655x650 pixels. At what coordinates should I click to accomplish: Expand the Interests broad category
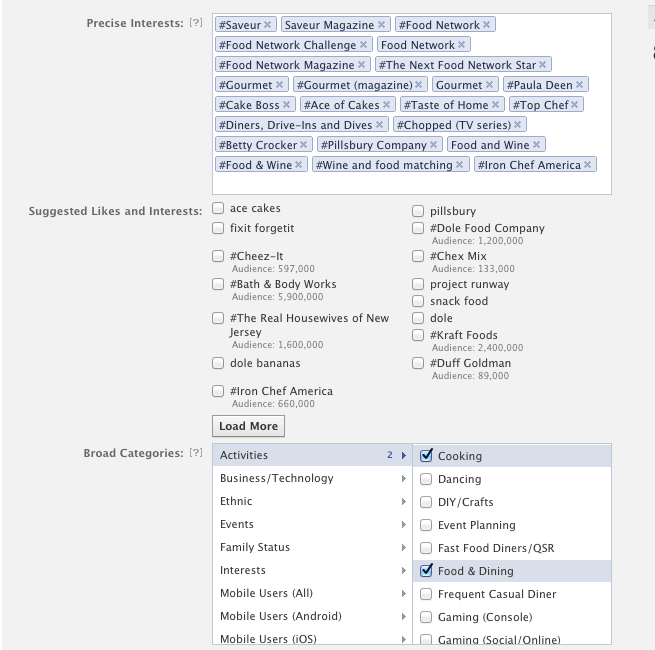coord(312,570)
